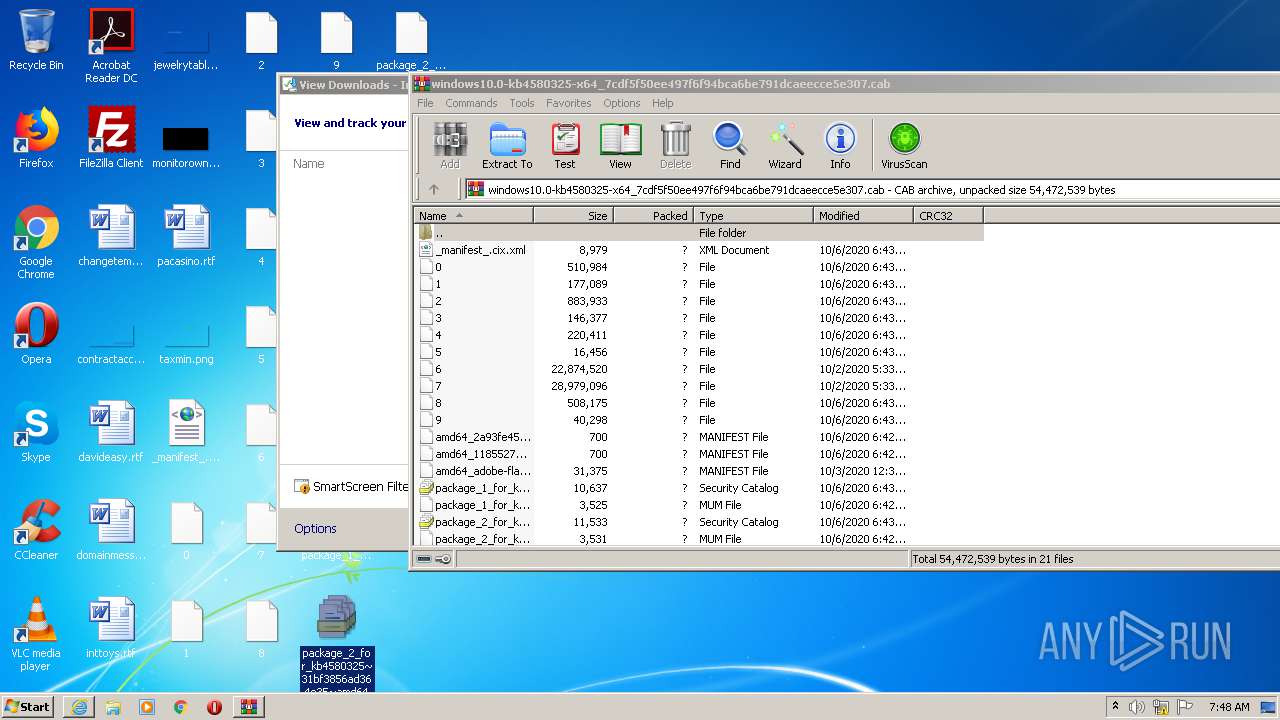Click the Start button
Viewport: 1280px width, 720px height.
pyautogui.click(x=28, y=707)
